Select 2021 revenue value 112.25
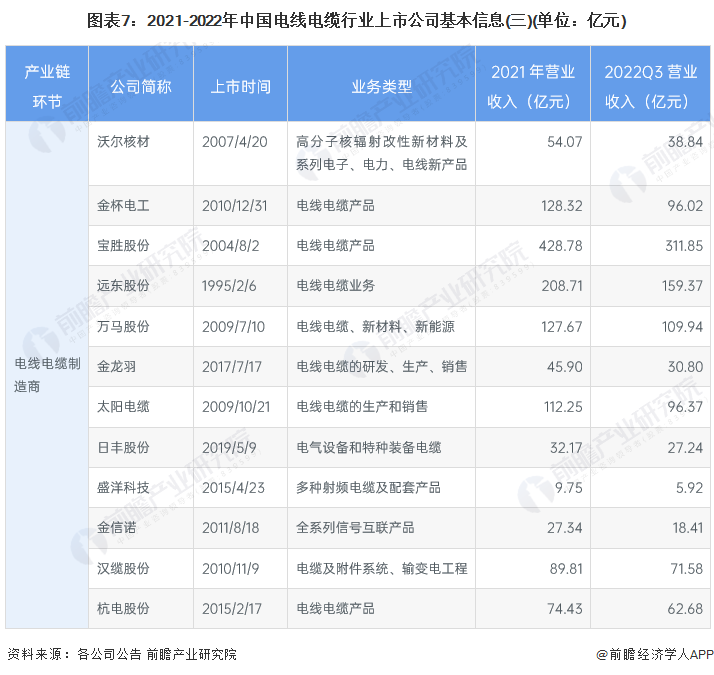 coord(563,407)
